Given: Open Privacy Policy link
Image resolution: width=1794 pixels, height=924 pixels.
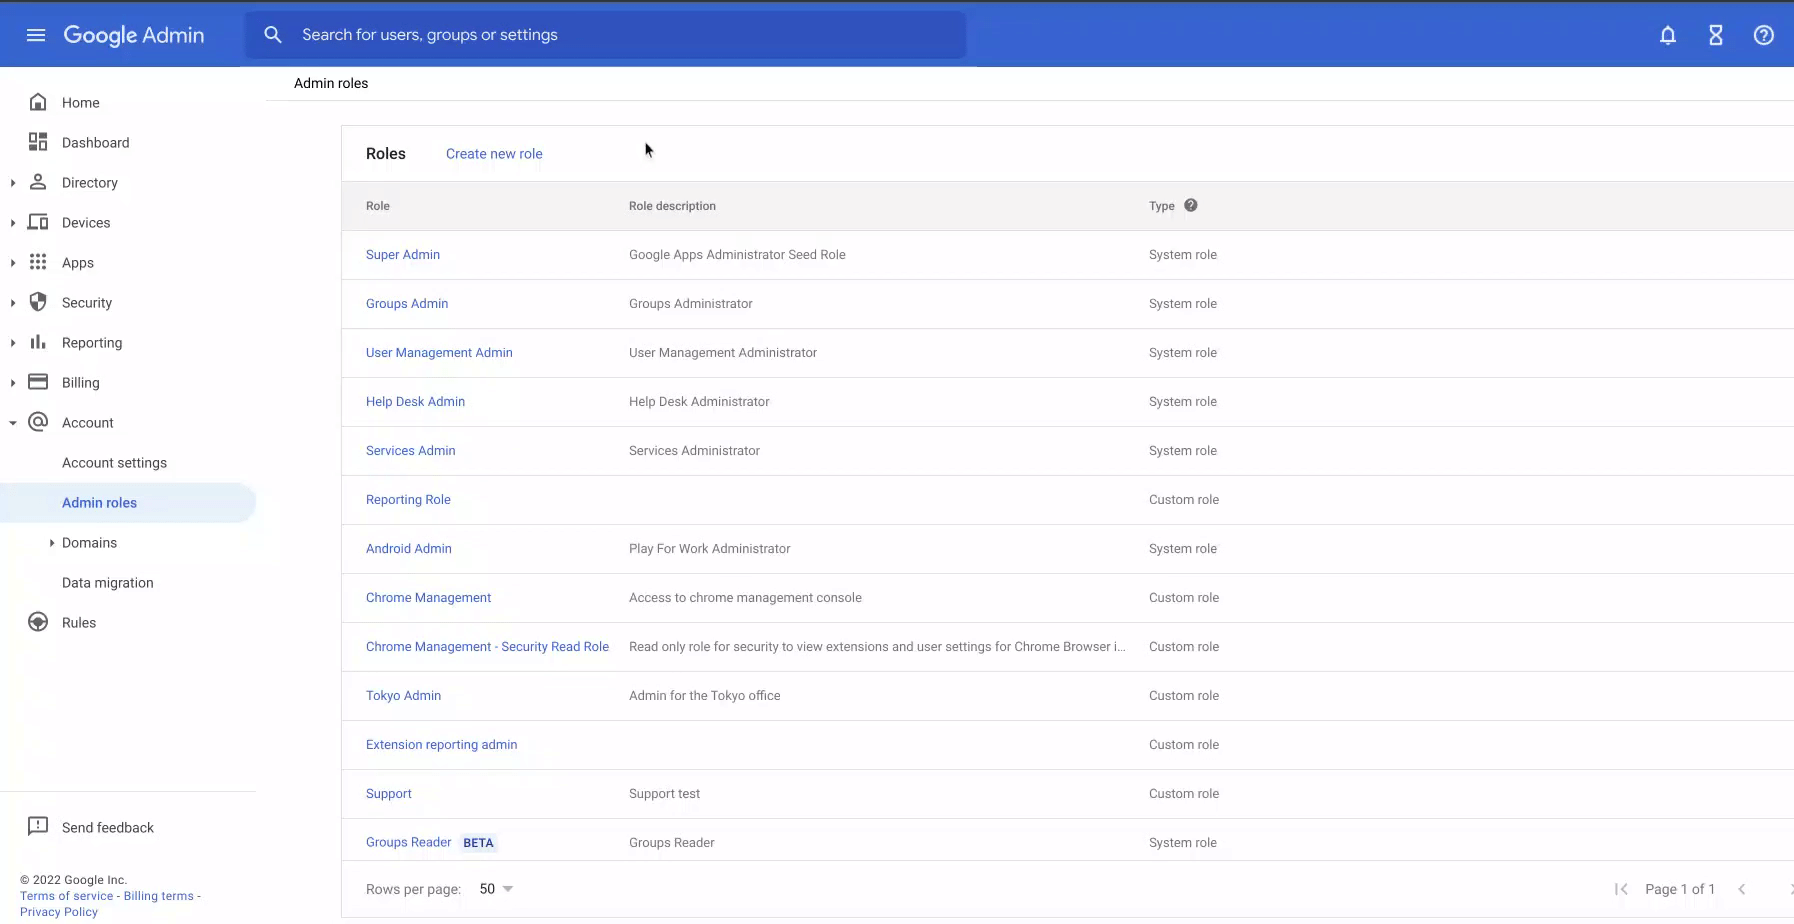Looking at the screenshot, I should click(59, 912).
